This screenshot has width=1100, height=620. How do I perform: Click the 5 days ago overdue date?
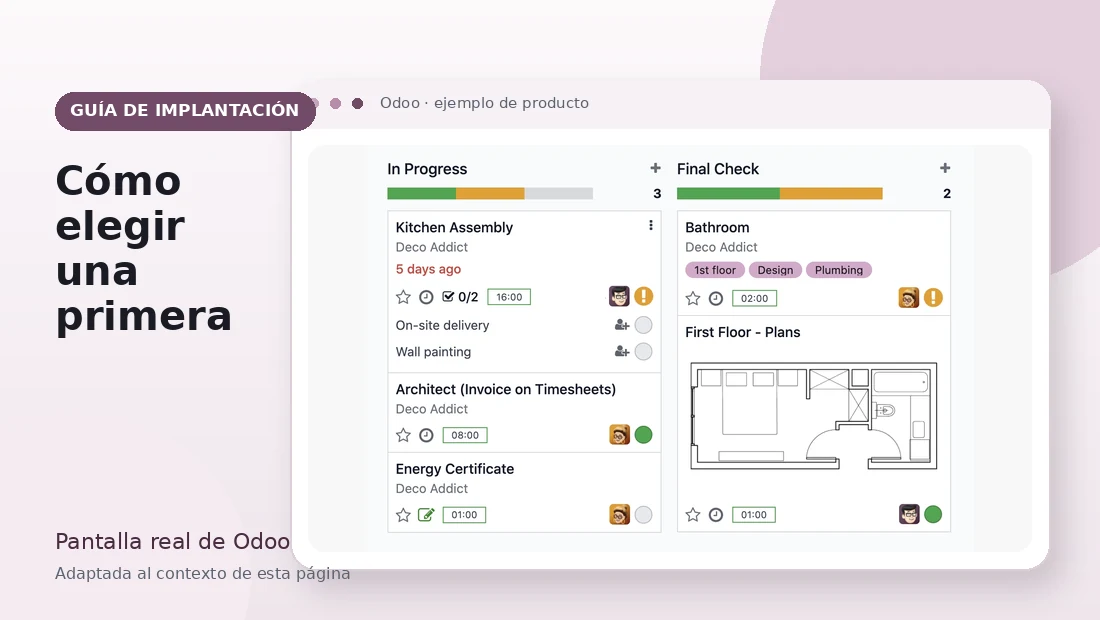(428, 269)
